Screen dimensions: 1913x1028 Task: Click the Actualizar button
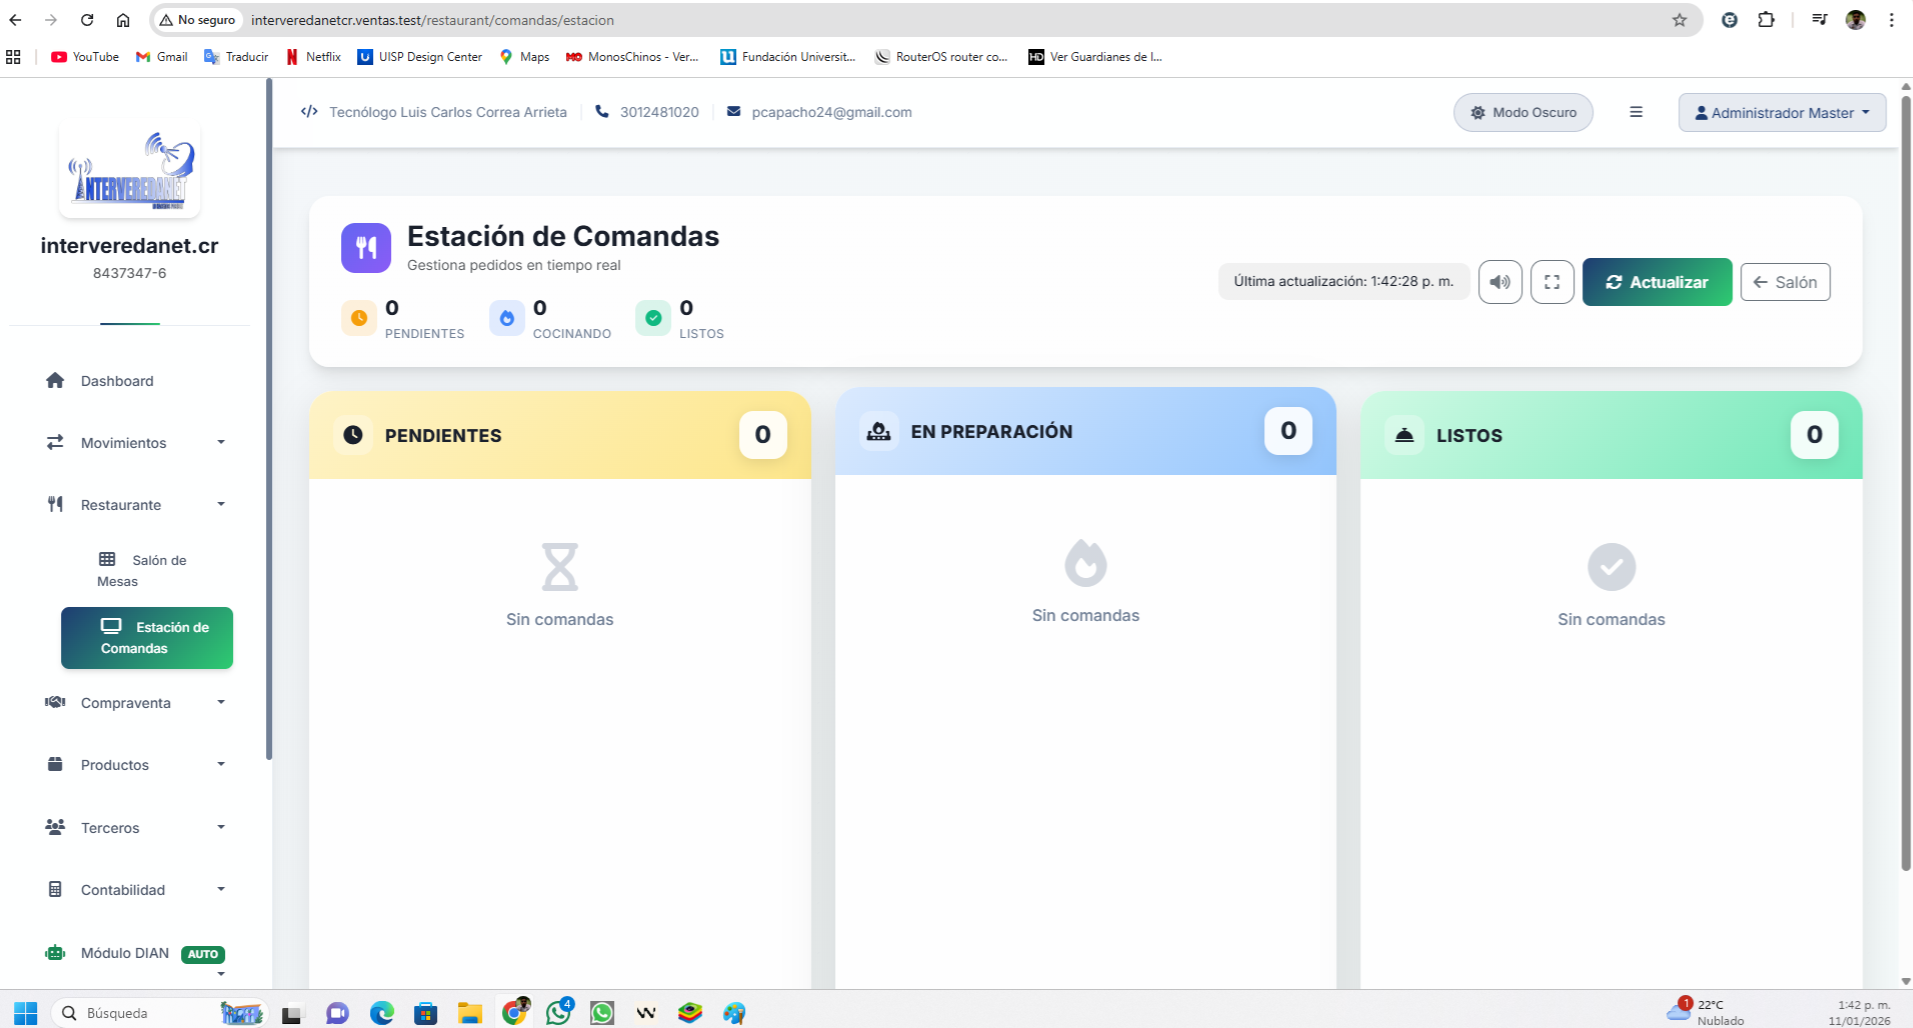tap(1656, 281)
